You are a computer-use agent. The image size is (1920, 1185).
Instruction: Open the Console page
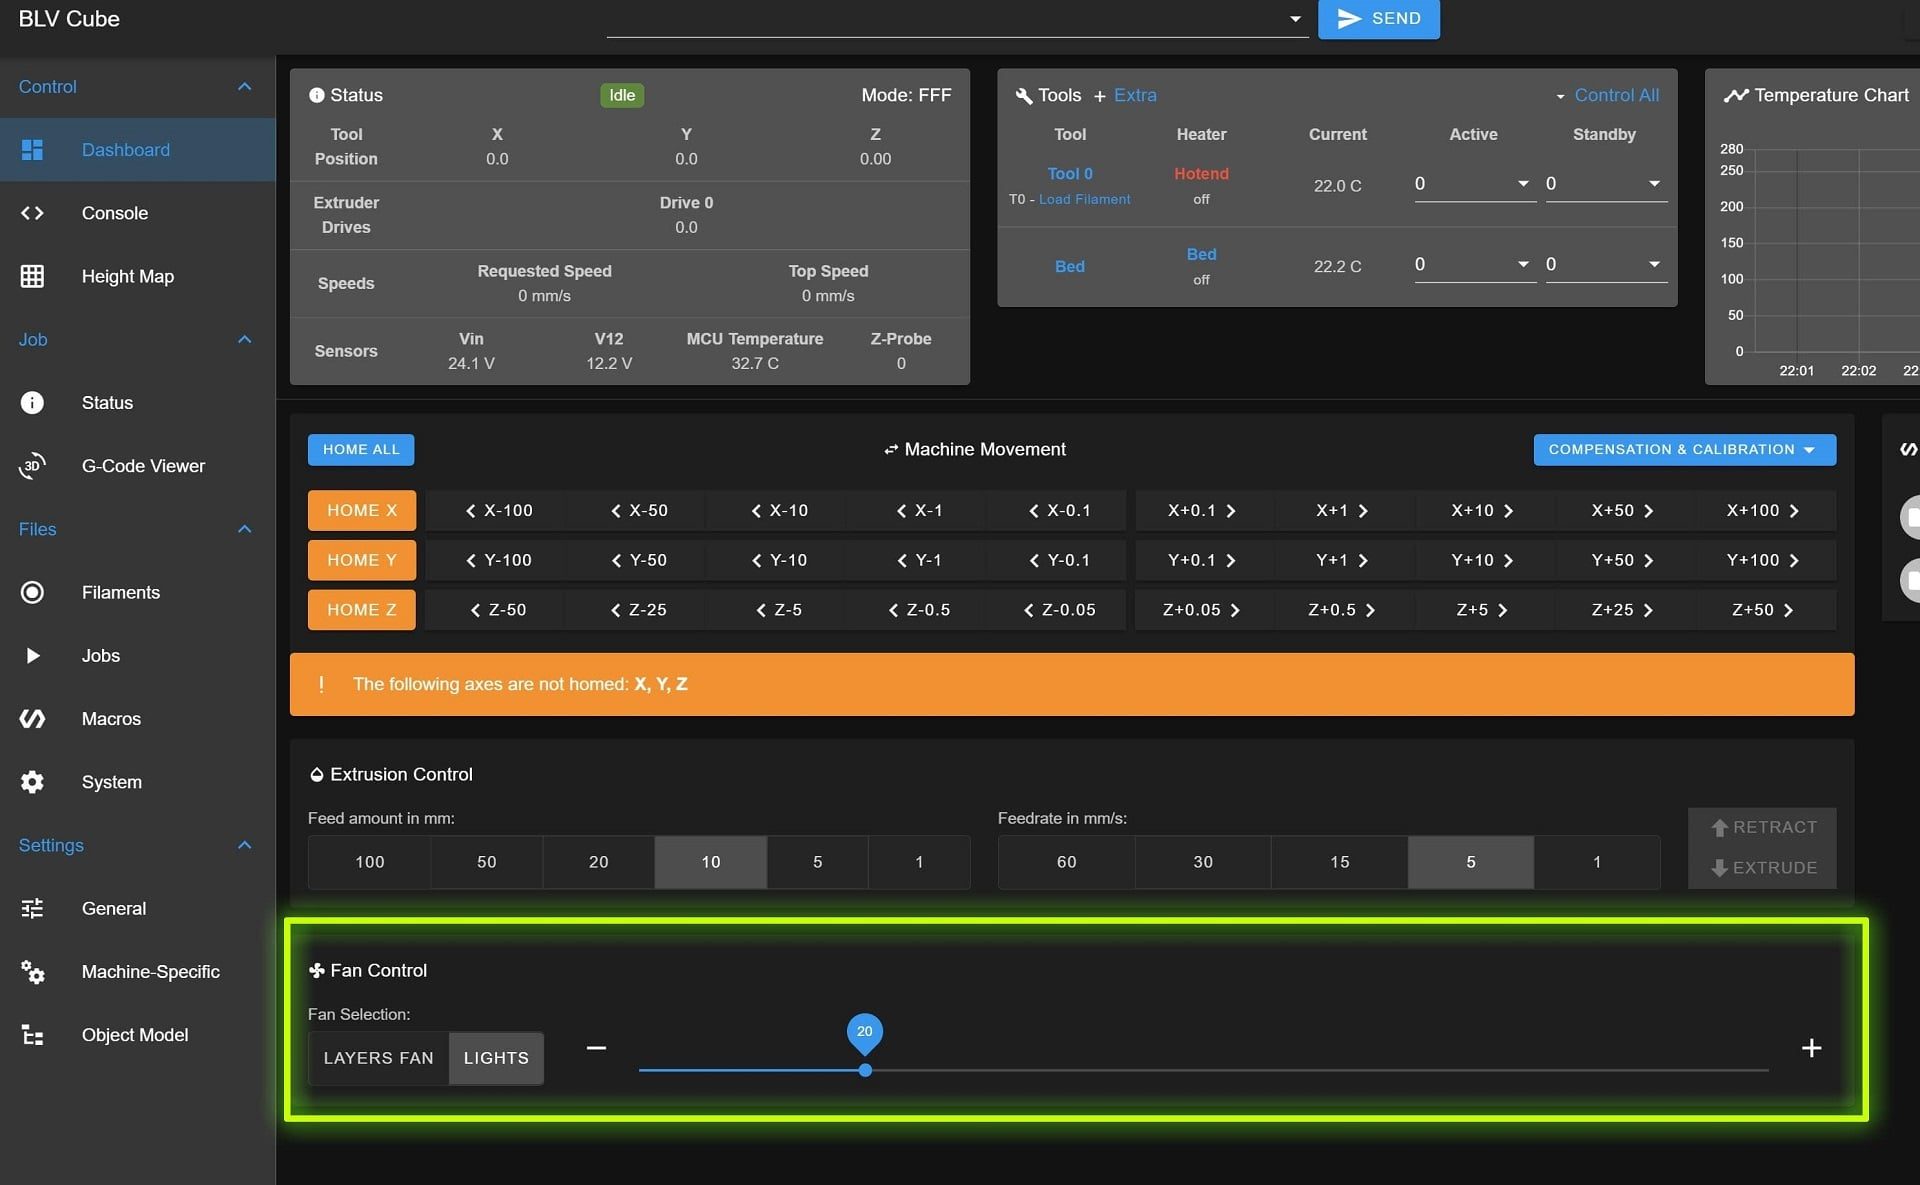138,213
